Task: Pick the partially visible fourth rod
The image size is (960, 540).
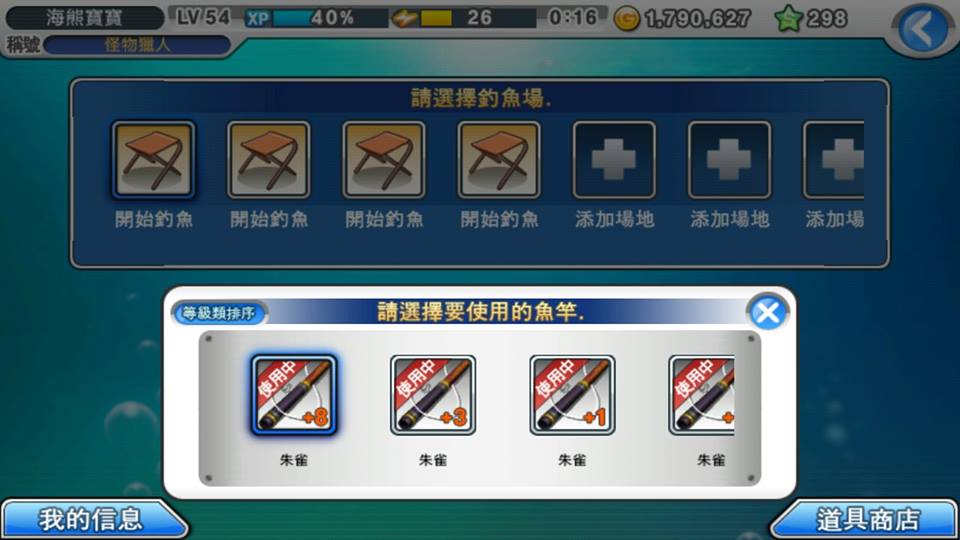Action: 702,396
